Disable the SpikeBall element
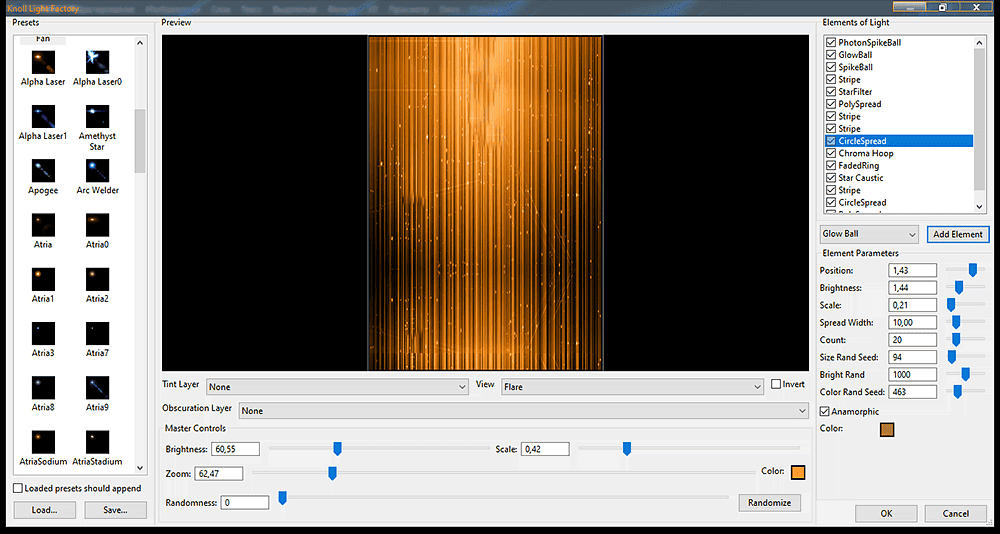This screenshot has height=534, width=1000. (831, 67)
